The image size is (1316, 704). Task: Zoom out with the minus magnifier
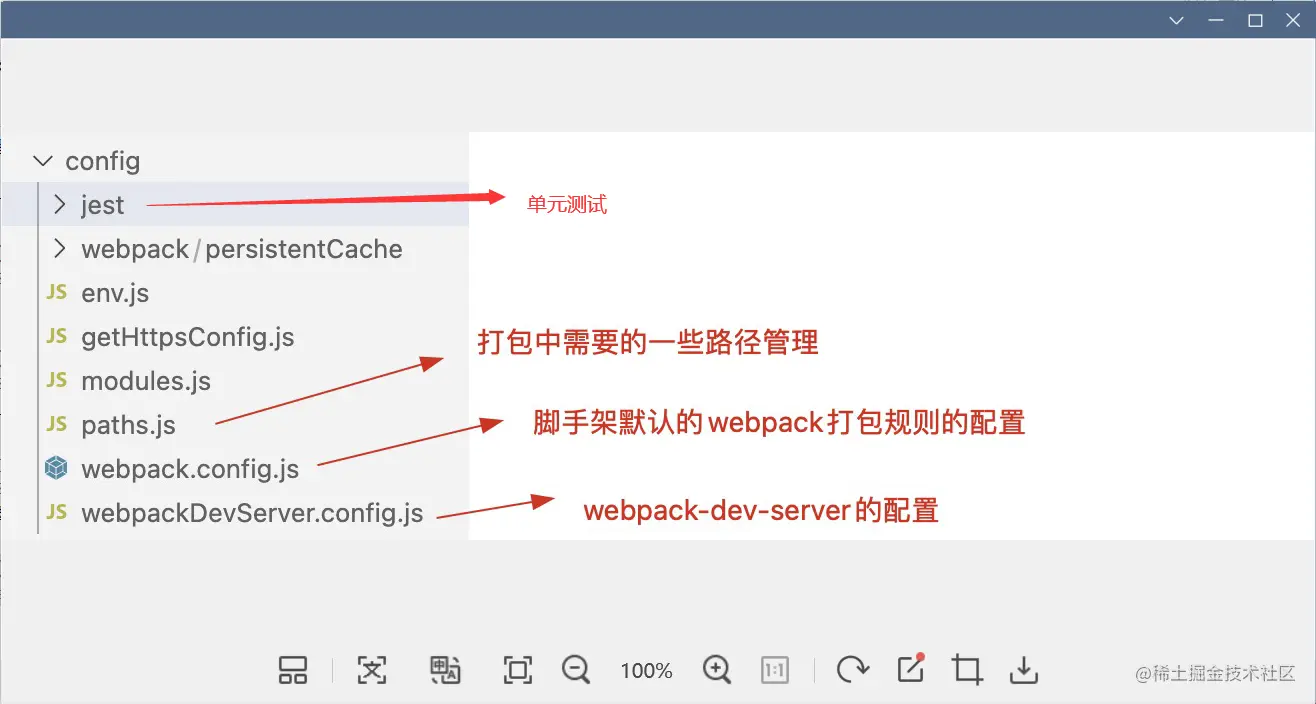[x=576, y=670]
